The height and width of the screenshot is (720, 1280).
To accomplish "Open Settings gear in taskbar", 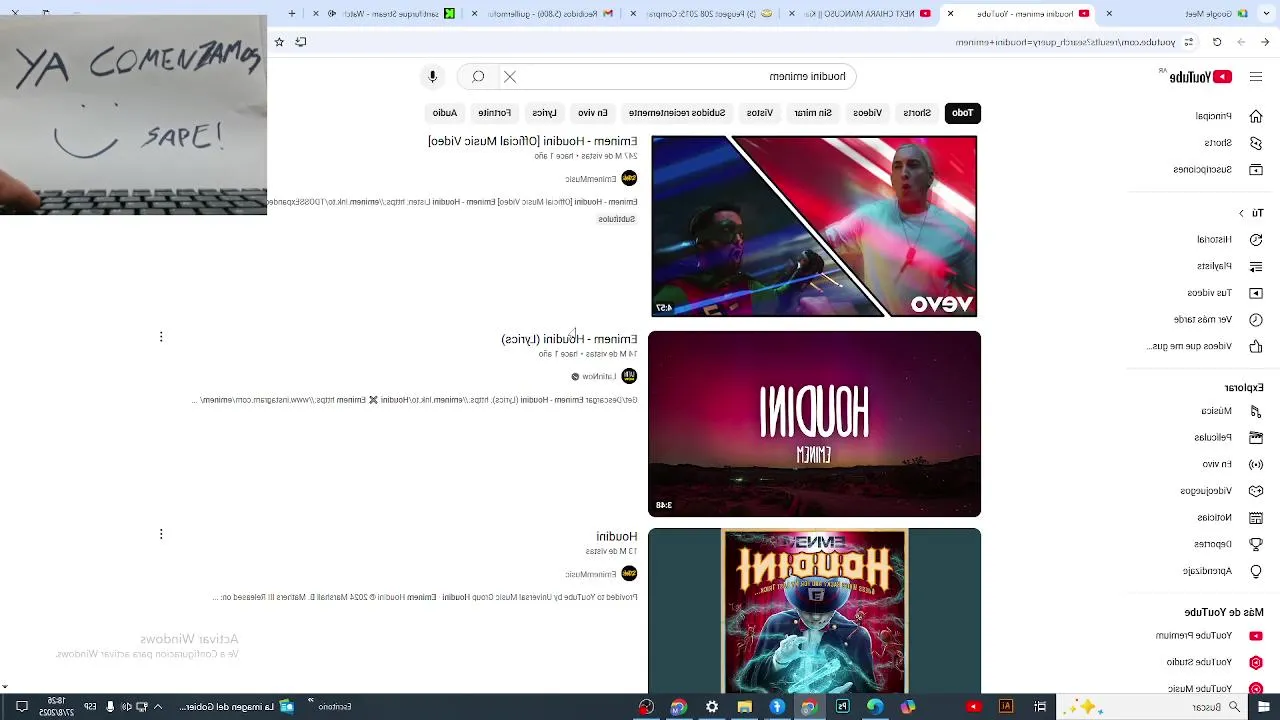I will [712, 707].
